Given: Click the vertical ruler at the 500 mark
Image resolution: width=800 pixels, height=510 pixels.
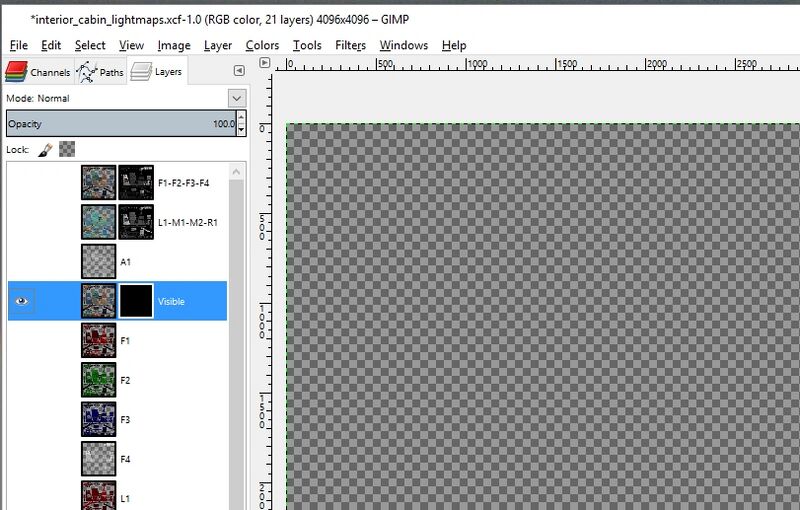Looking at the screenshot, I should point(262,227).
